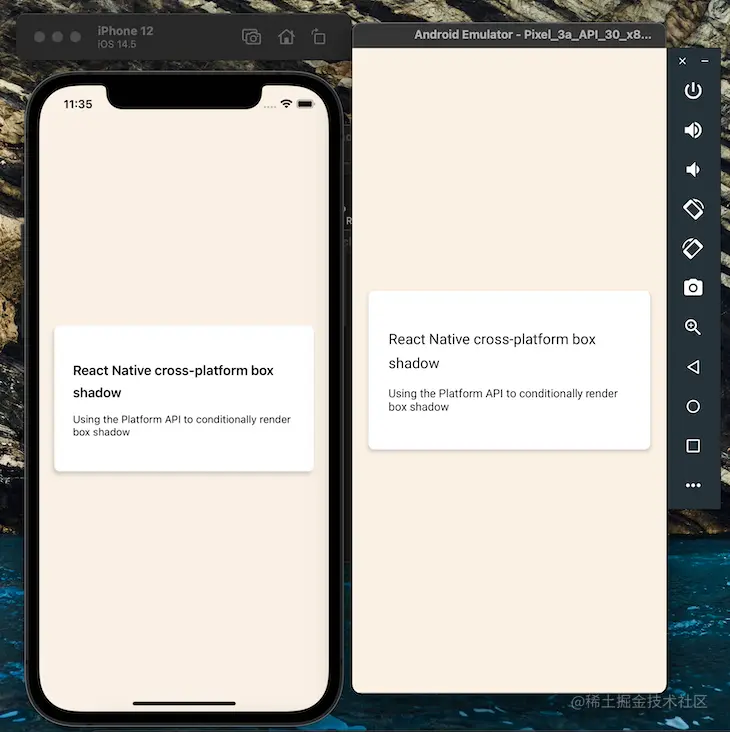Rotate the iPhone 12 simulator device

(x=319, y=36)
